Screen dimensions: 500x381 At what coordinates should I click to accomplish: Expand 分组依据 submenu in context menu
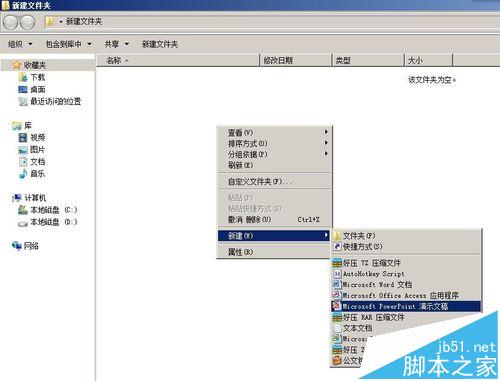click(x=274, y=154)
